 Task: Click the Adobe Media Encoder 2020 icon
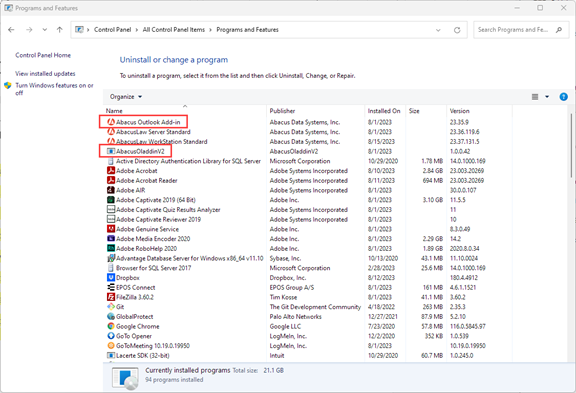[x=111, y=239]
